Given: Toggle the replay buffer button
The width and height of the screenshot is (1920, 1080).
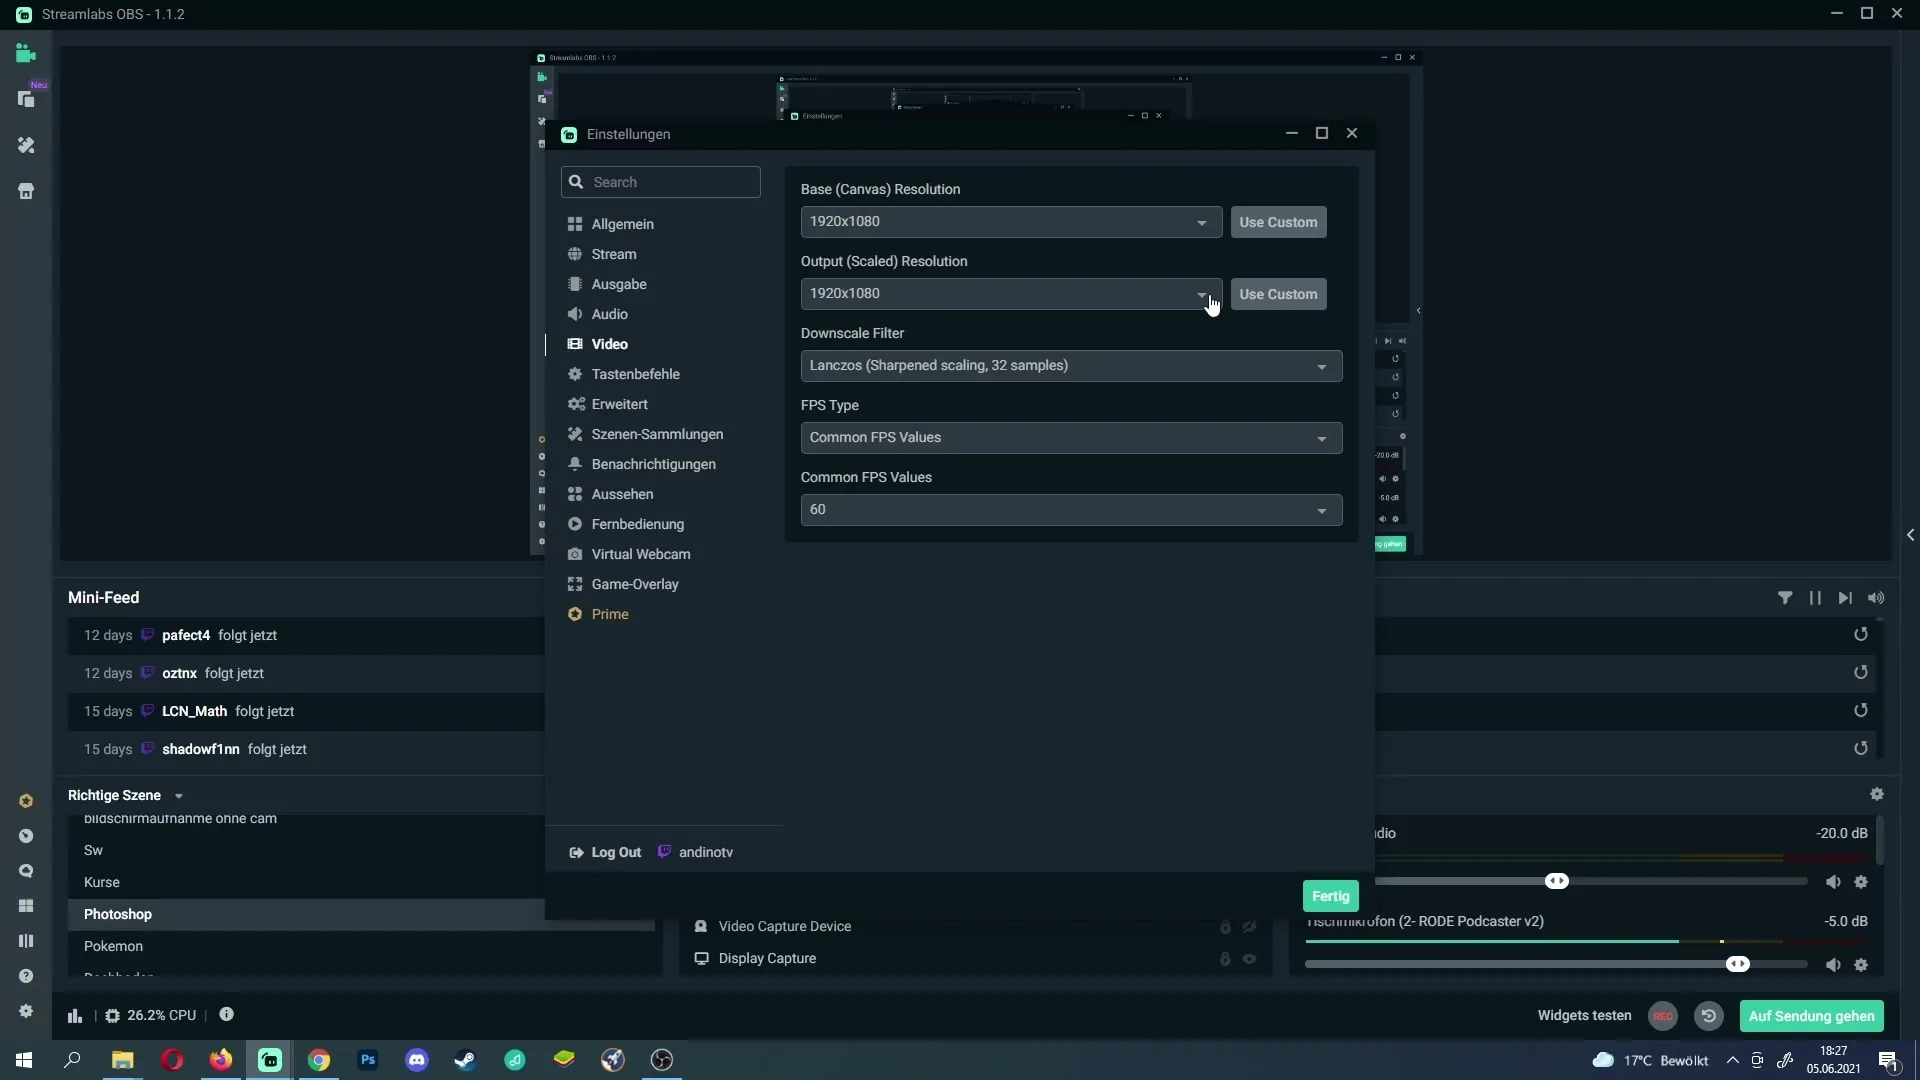Looking at the screenshot, I should click(x=1709, y=1016).
